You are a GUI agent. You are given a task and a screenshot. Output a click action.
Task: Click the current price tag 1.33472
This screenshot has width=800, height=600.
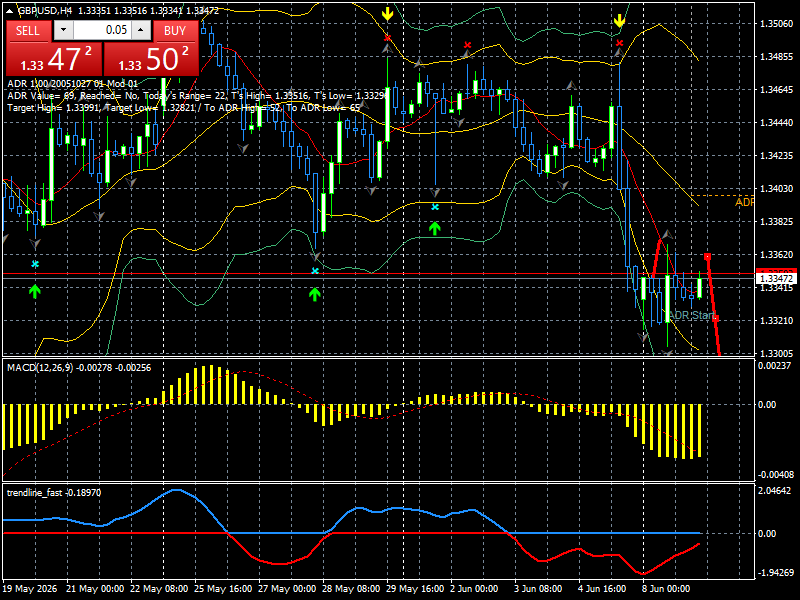[776, 279]
